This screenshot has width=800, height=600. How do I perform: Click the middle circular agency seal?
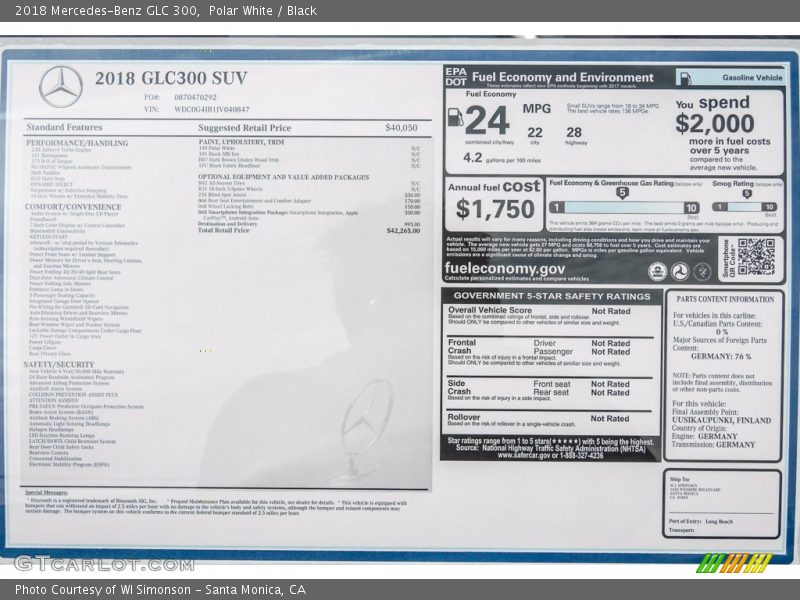pos(680,271)
